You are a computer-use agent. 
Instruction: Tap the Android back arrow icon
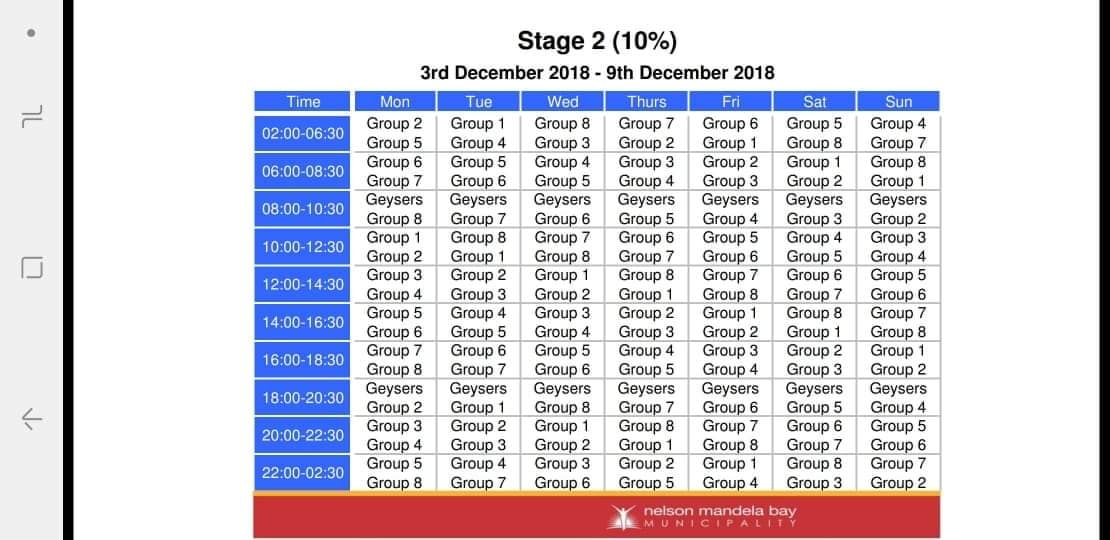tap(31, 419)
